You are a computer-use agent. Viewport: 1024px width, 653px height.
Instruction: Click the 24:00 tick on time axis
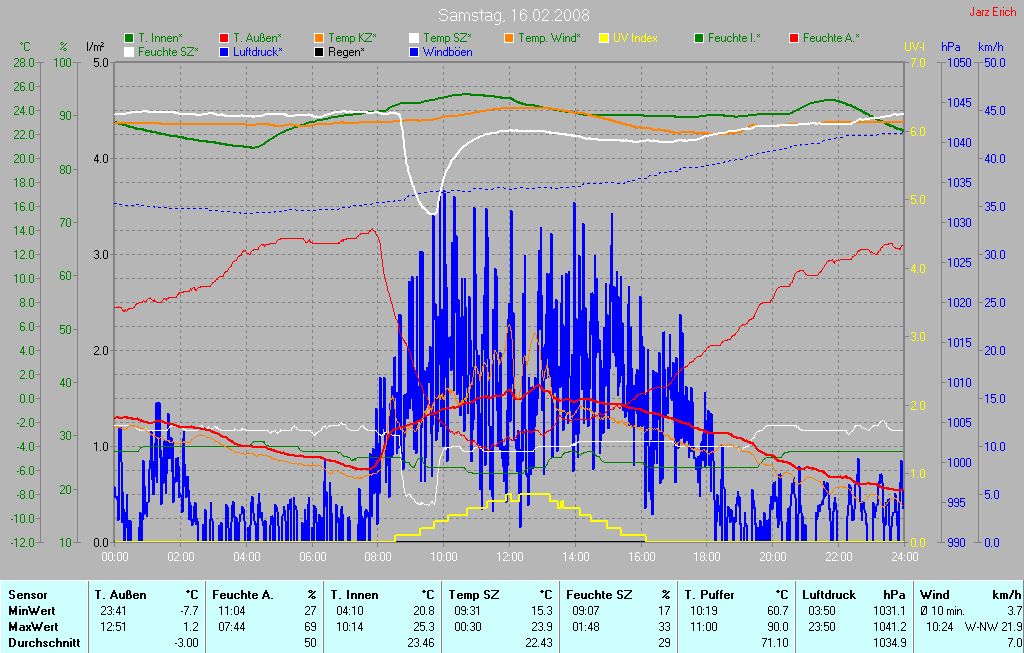904,557
